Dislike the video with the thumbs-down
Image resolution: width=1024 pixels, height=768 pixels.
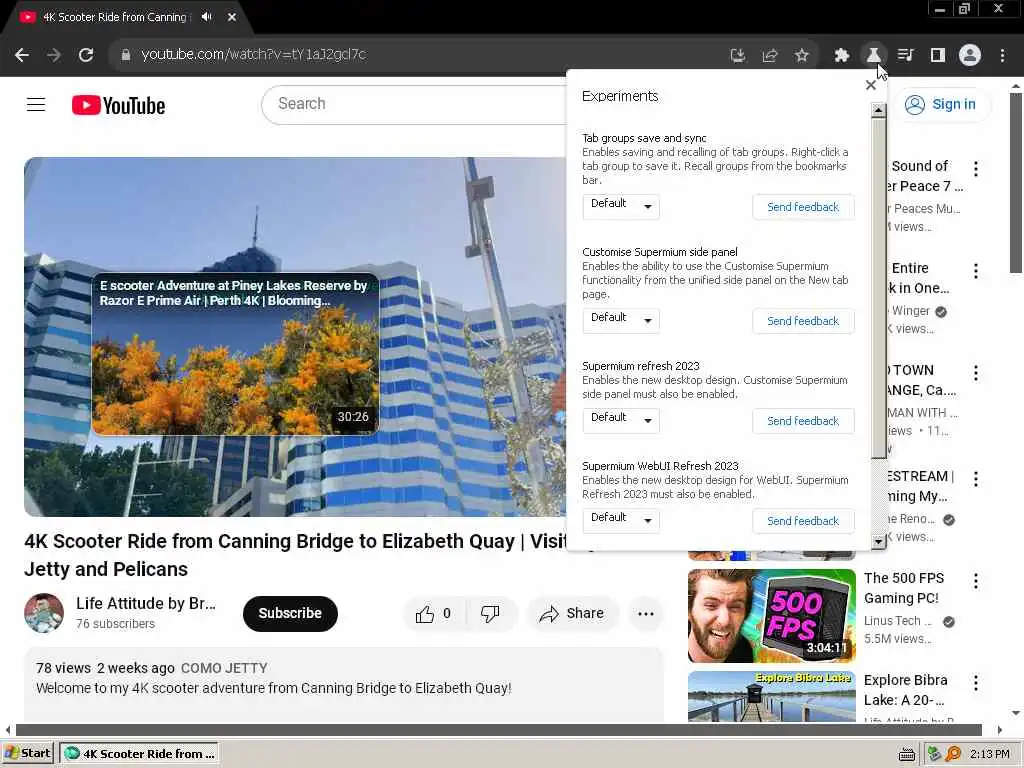490,613
